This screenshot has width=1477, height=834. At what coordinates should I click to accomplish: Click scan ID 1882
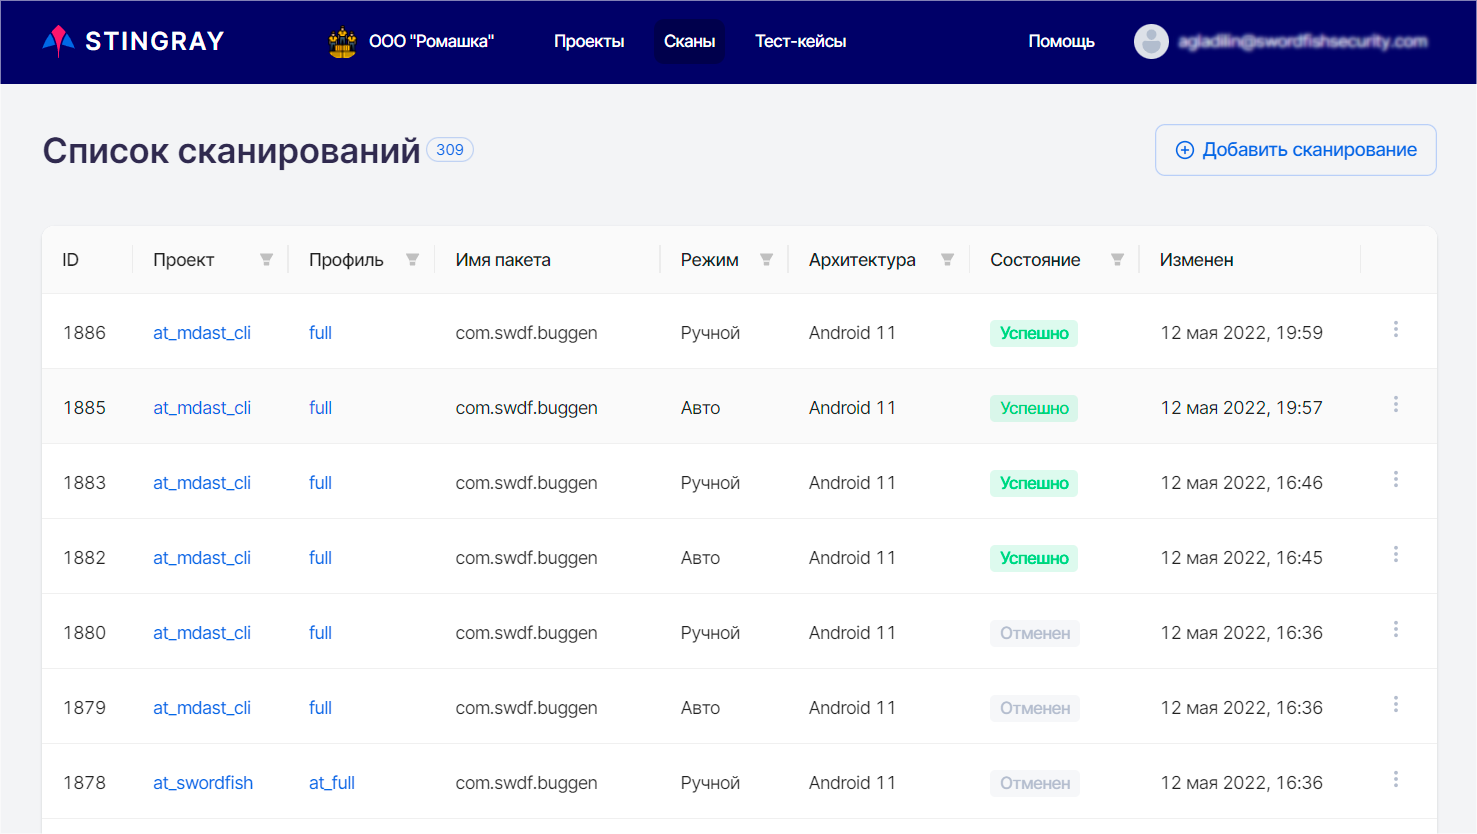84,558
